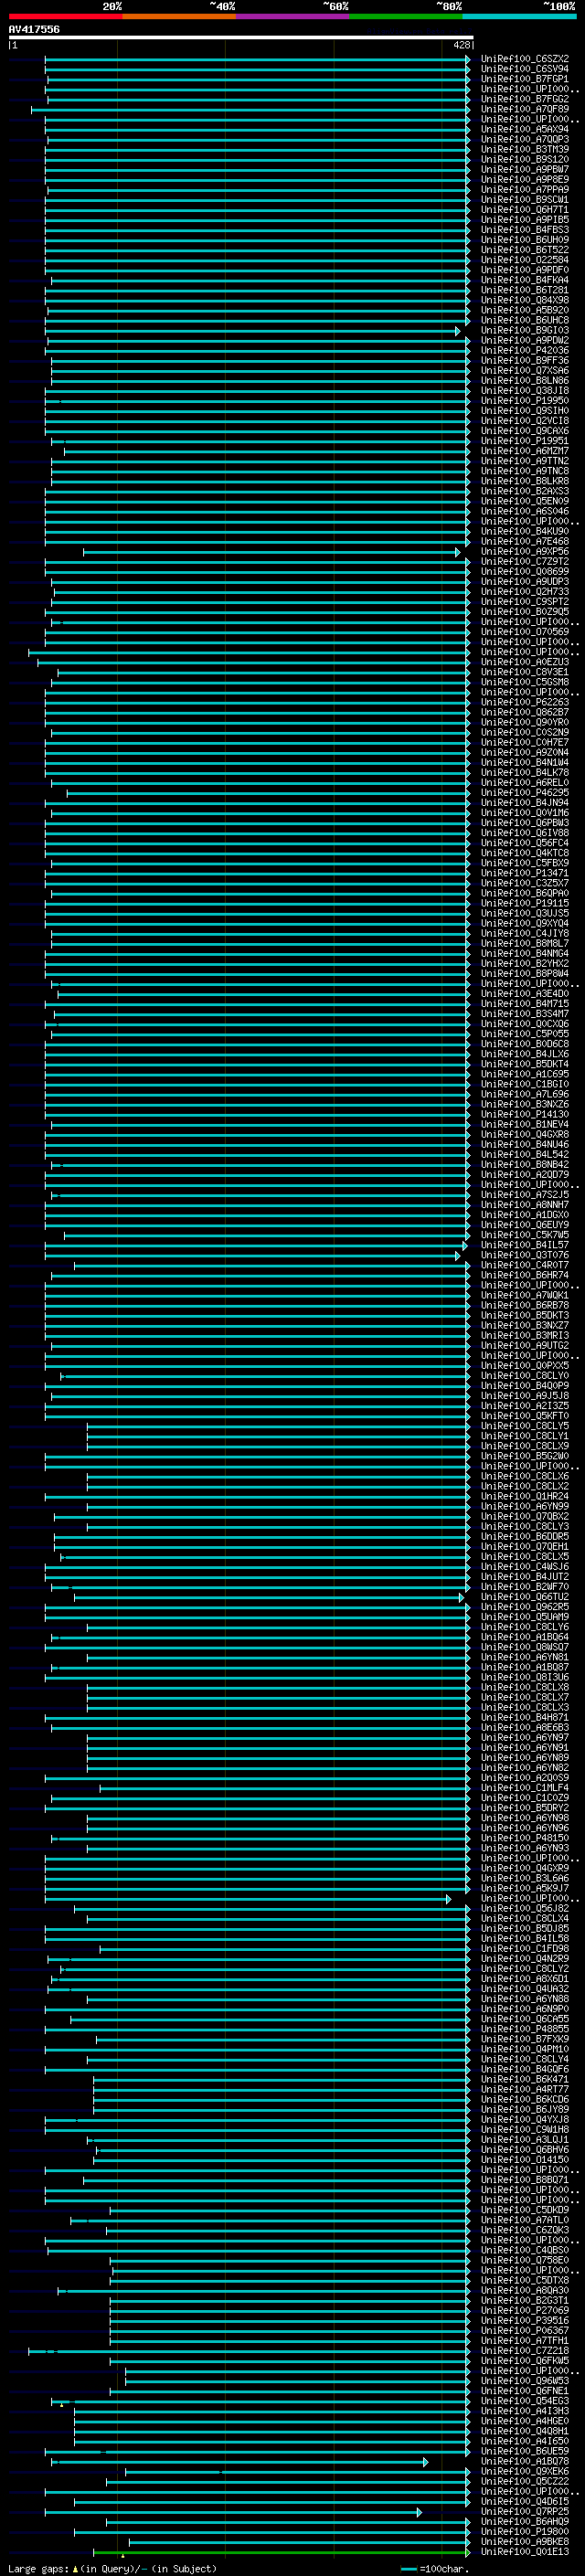
Task: Select label UniRef100_Q6FNE1
Action: (525, 2390)
